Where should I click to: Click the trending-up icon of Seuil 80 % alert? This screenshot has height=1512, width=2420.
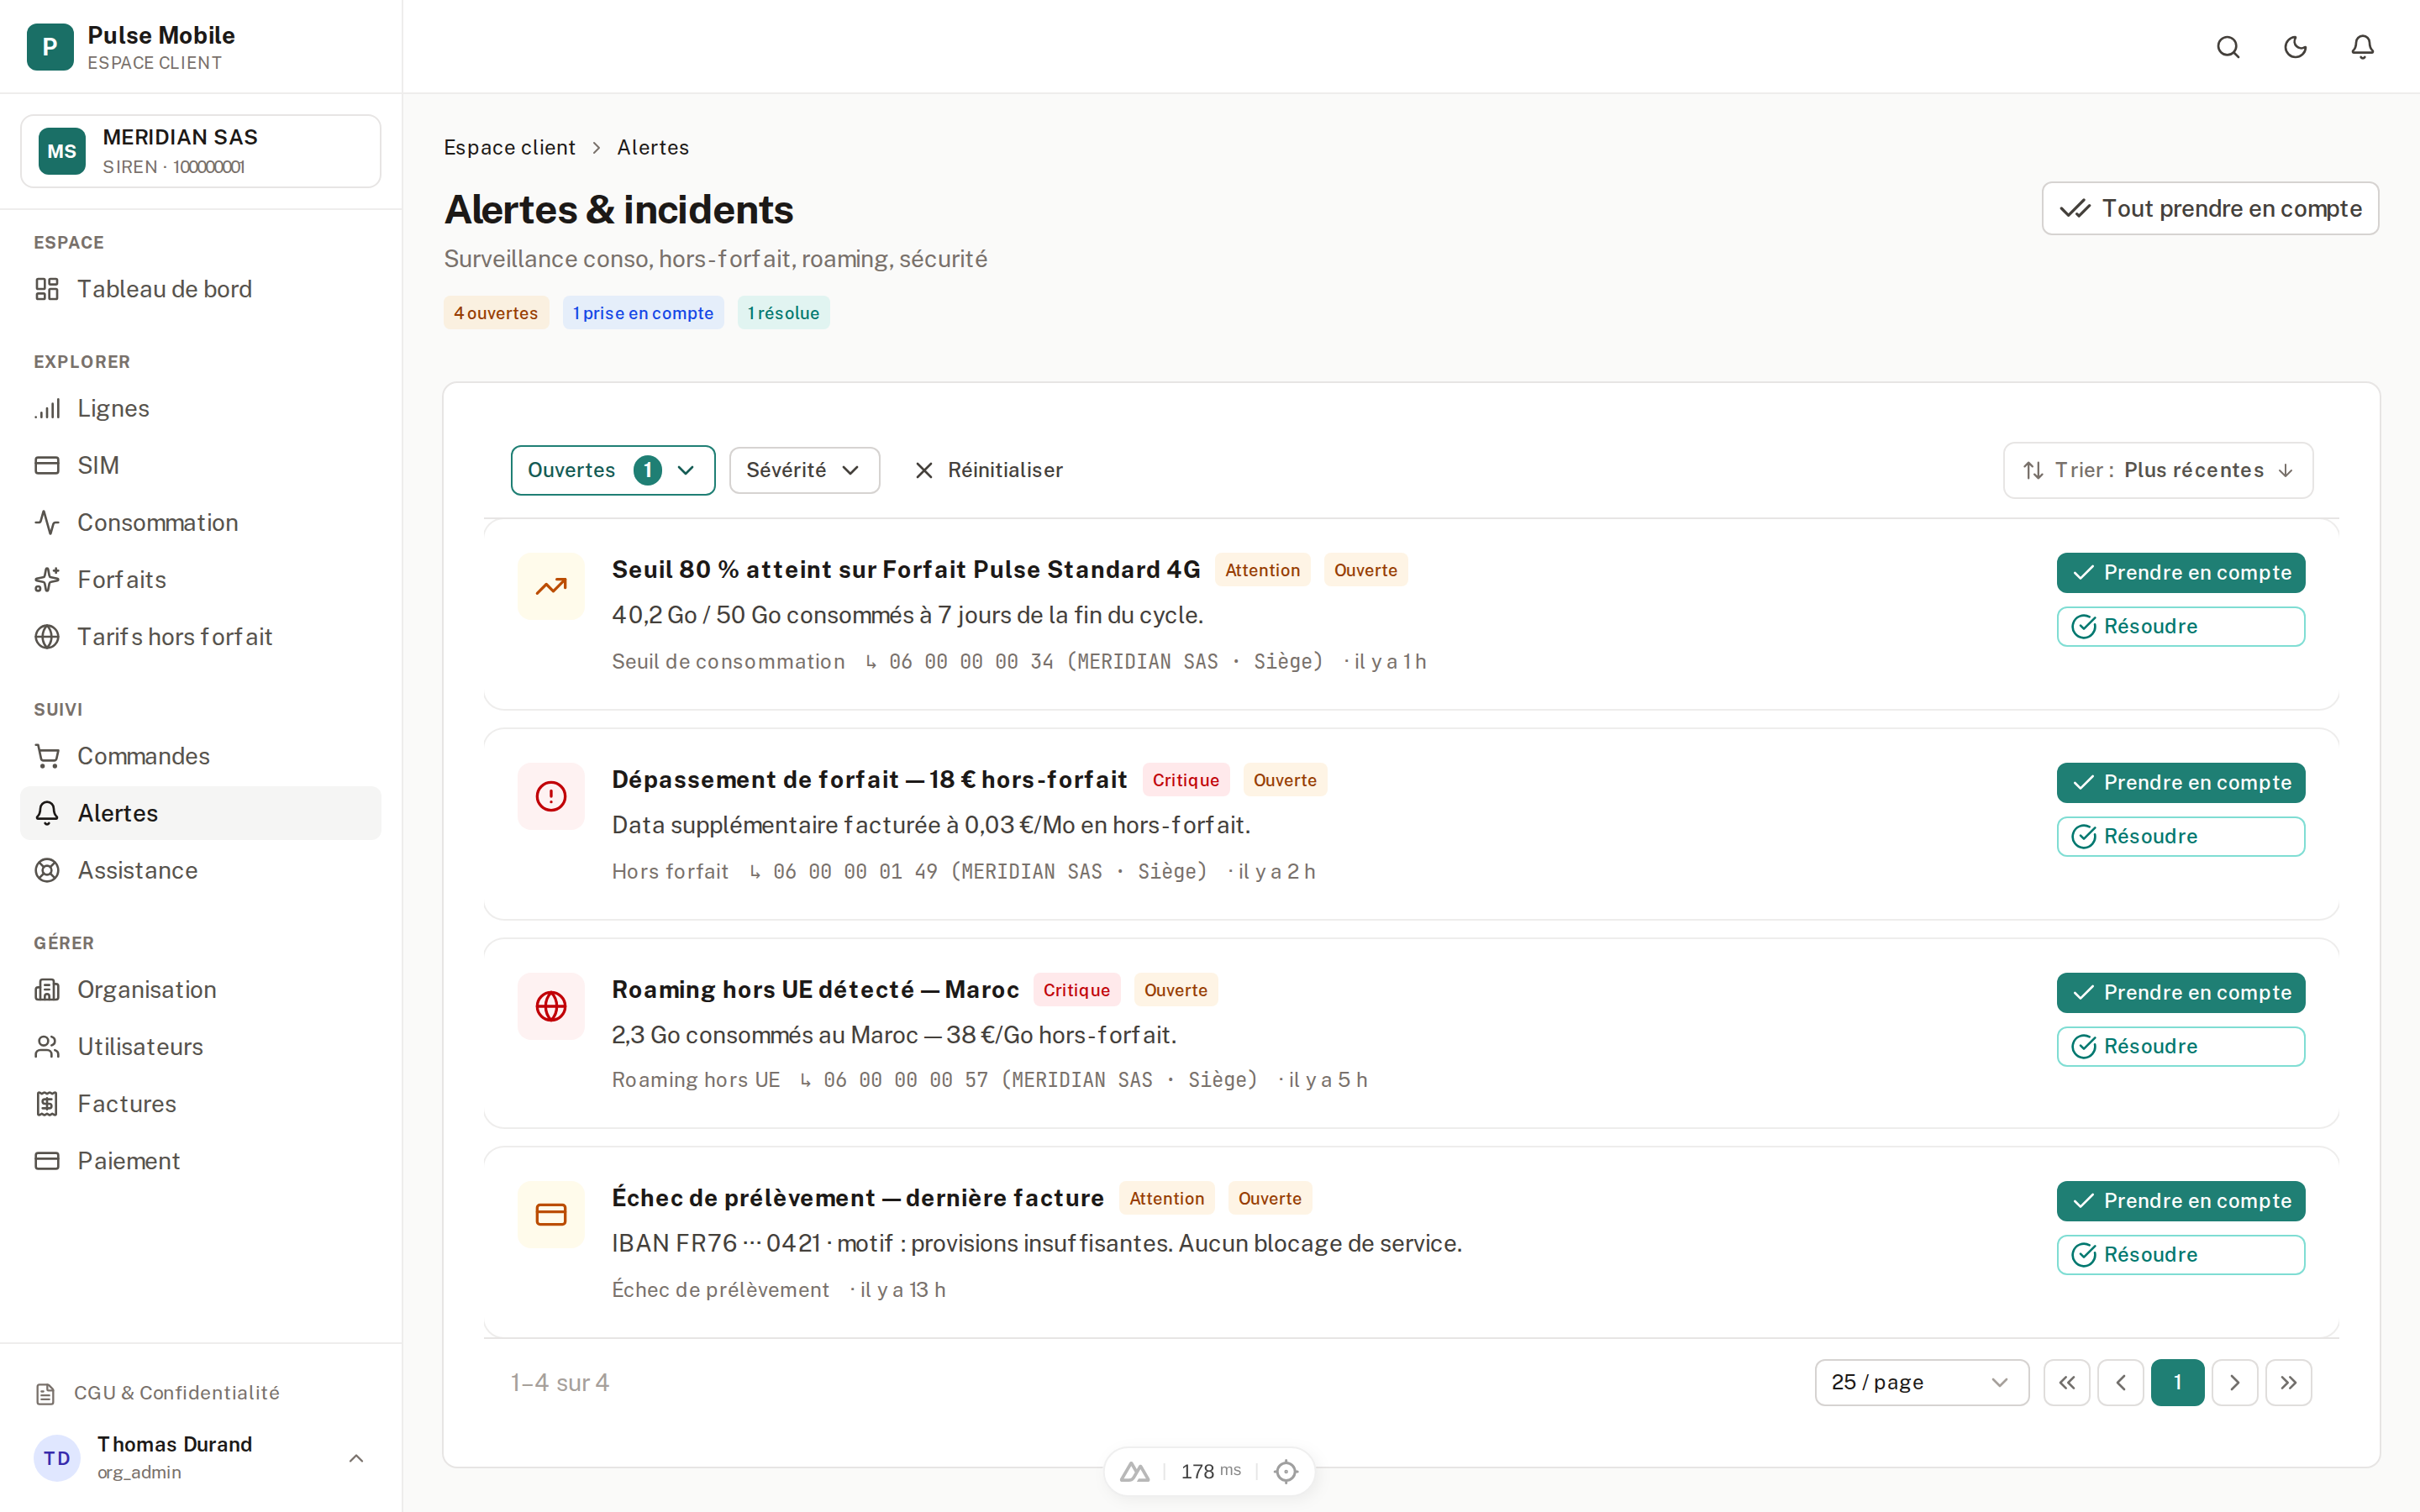(551, 587)
